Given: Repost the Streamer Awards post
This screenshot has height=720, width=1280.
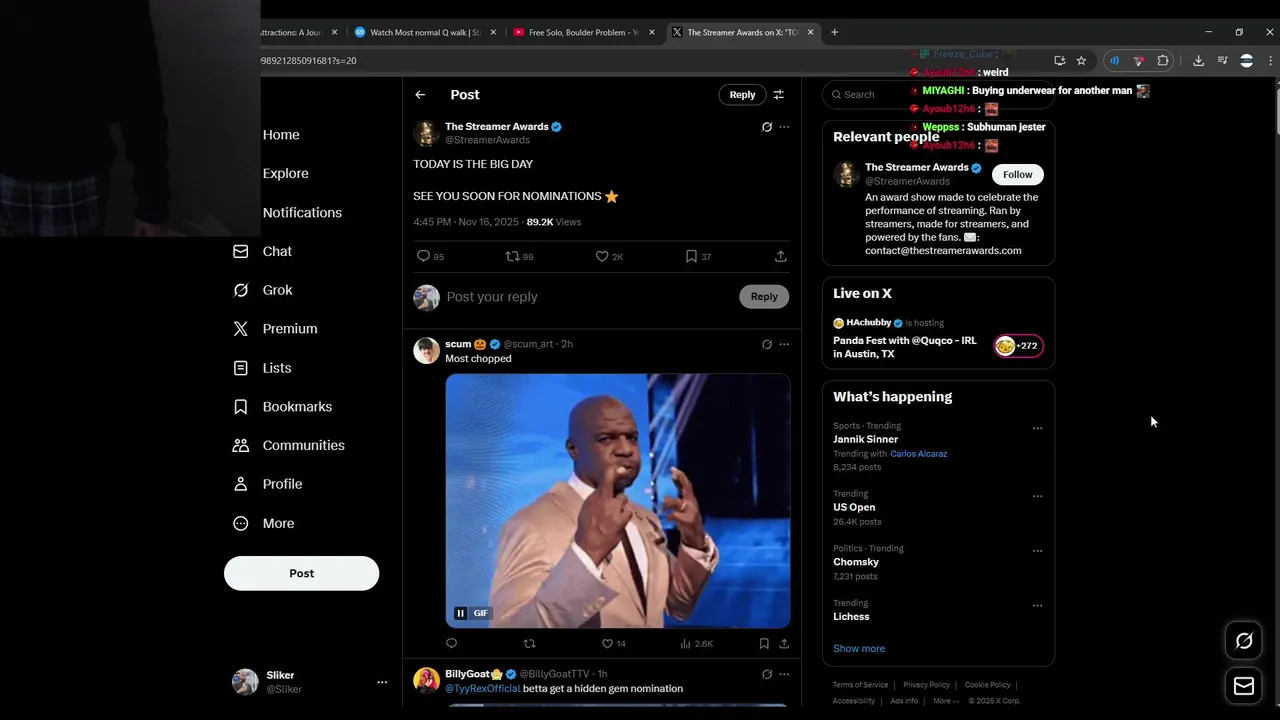Looking at the screenshot, I should [512, 257].
